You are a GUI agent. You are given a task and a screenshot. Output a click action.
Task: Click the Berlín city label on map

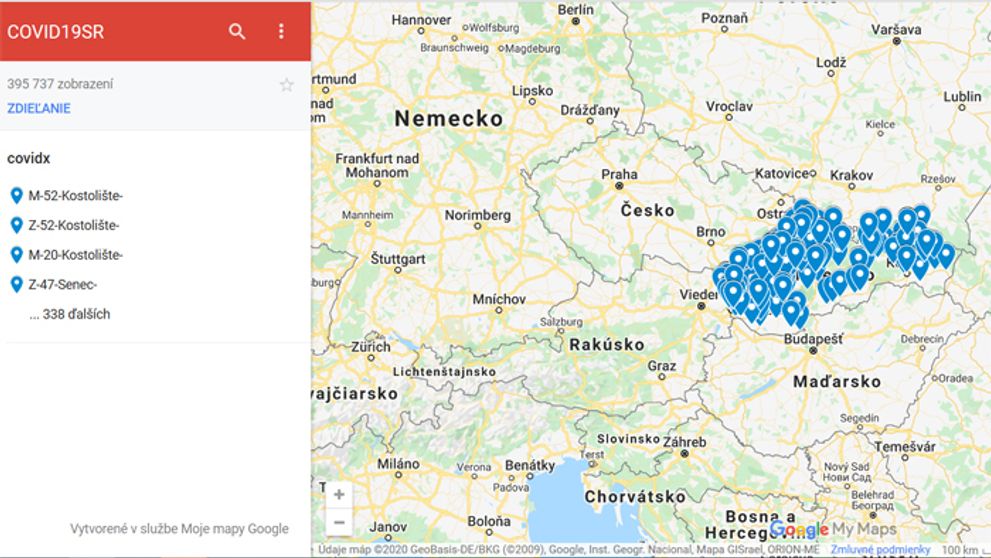tap(575, 9)
